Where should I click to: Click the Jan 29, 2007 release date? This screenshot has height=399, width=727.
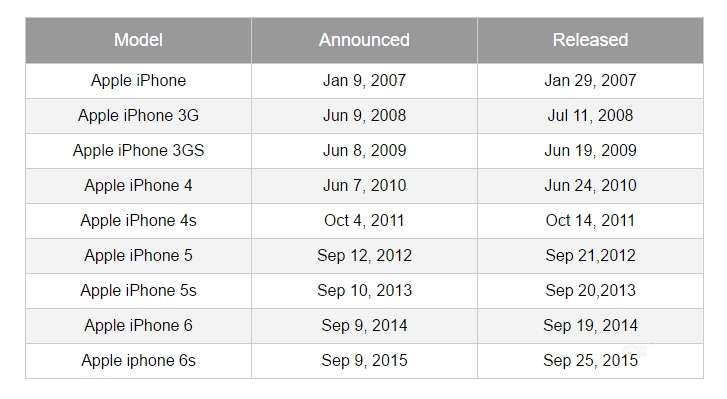point(590,81)
